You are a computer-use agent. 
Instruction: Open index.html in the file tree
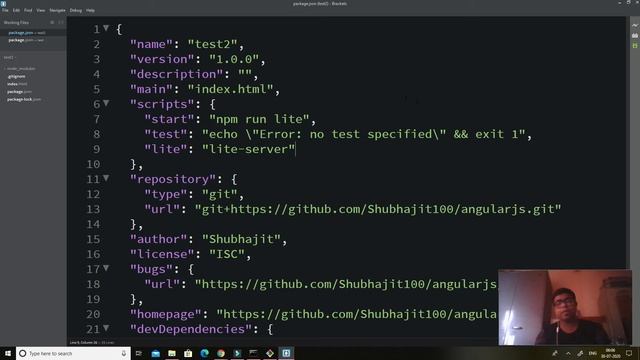(17, 84)
